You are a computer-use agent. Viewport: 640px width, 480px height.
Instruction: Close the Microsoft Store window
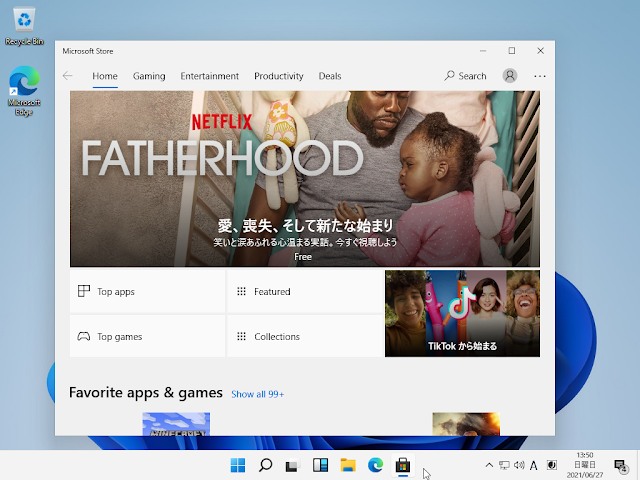[540, 51]
